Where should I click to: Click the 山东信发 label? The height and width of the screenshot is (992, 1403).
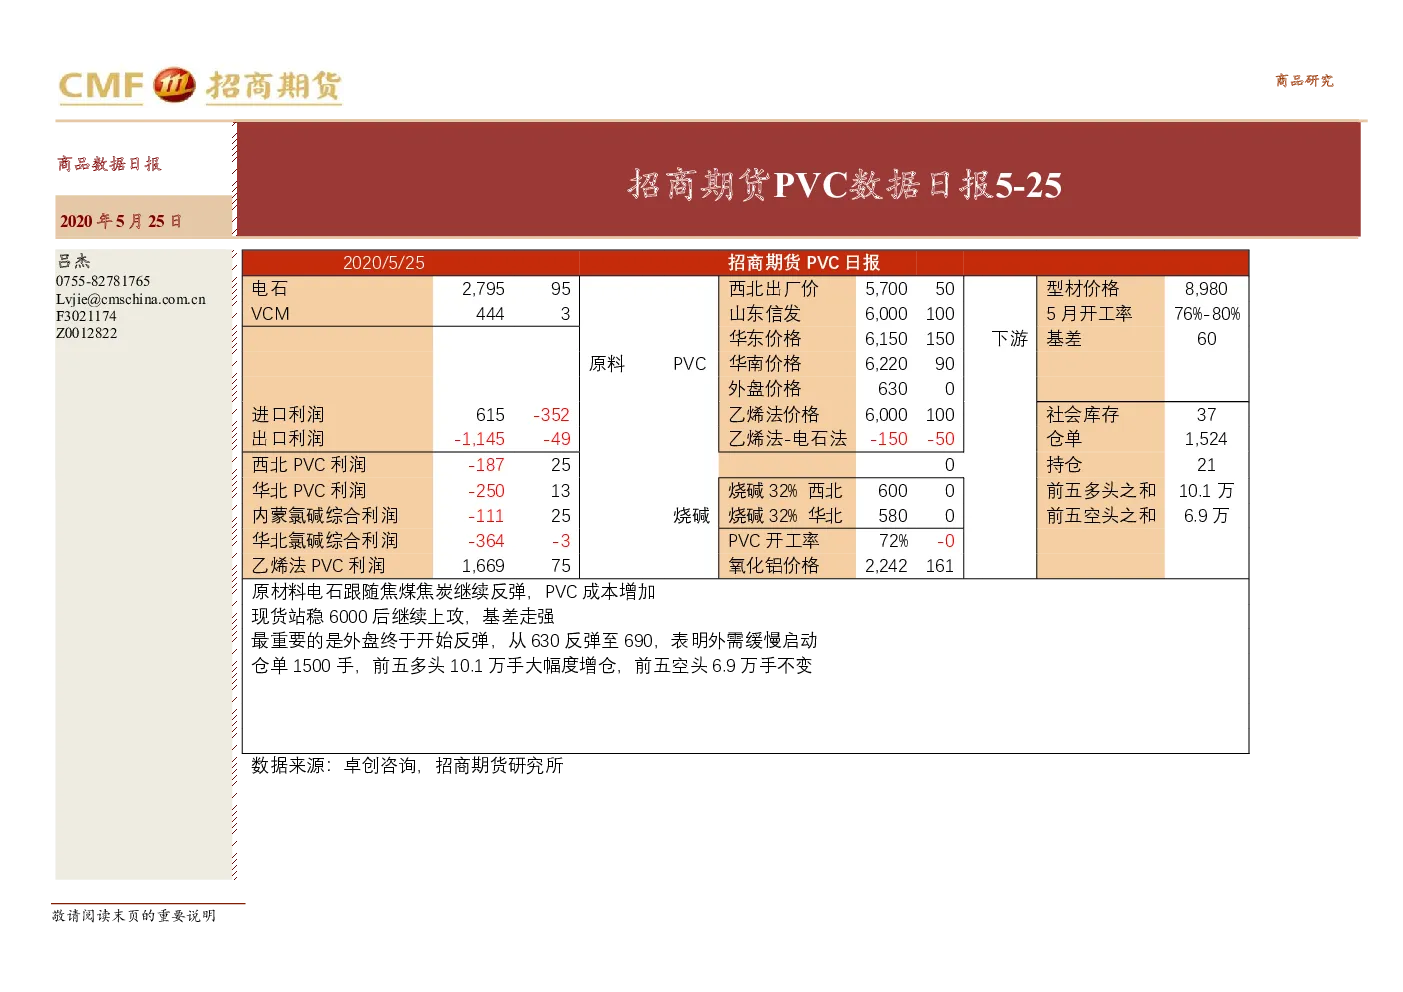[x=765, y=314]
